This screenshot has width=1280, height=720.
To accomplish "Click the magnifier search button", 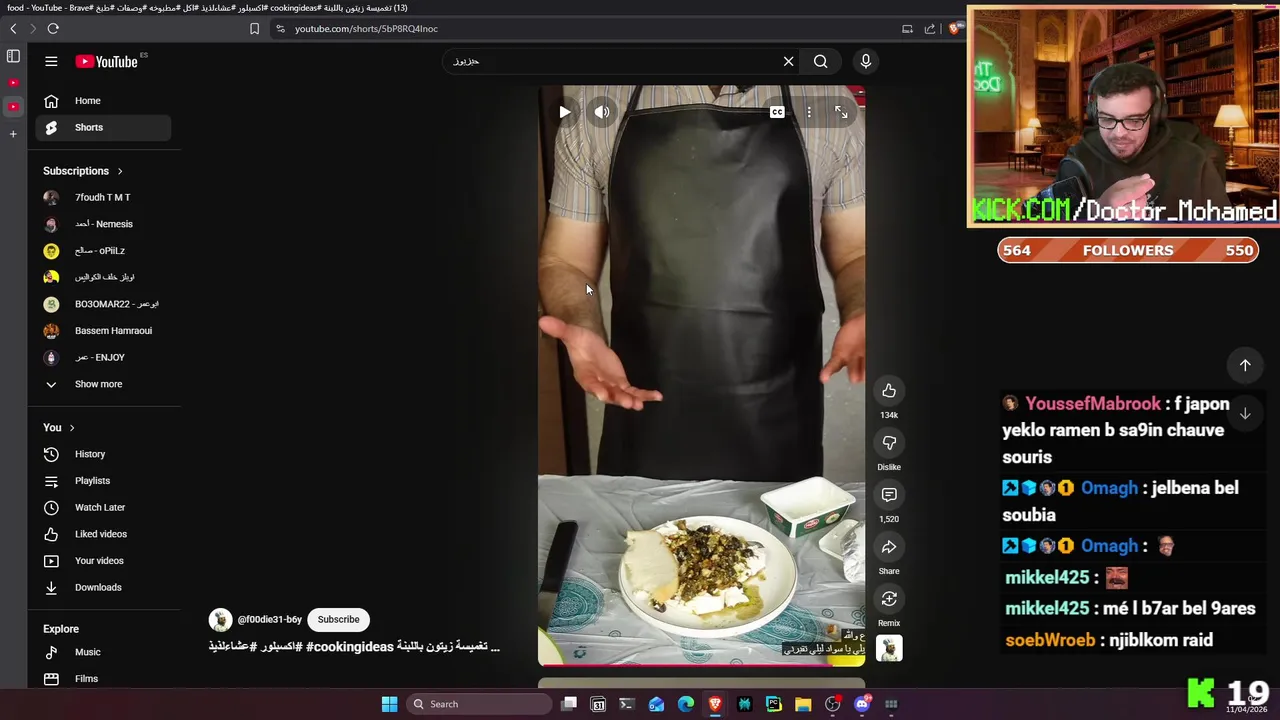I will [x=820, y=61].
